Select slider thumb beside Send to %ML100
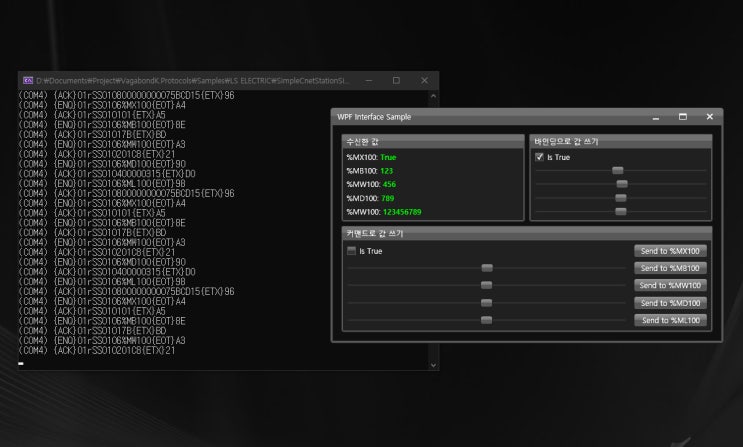Image resolution: width=743 pixels, height=447 pixels. click(487, 320)
